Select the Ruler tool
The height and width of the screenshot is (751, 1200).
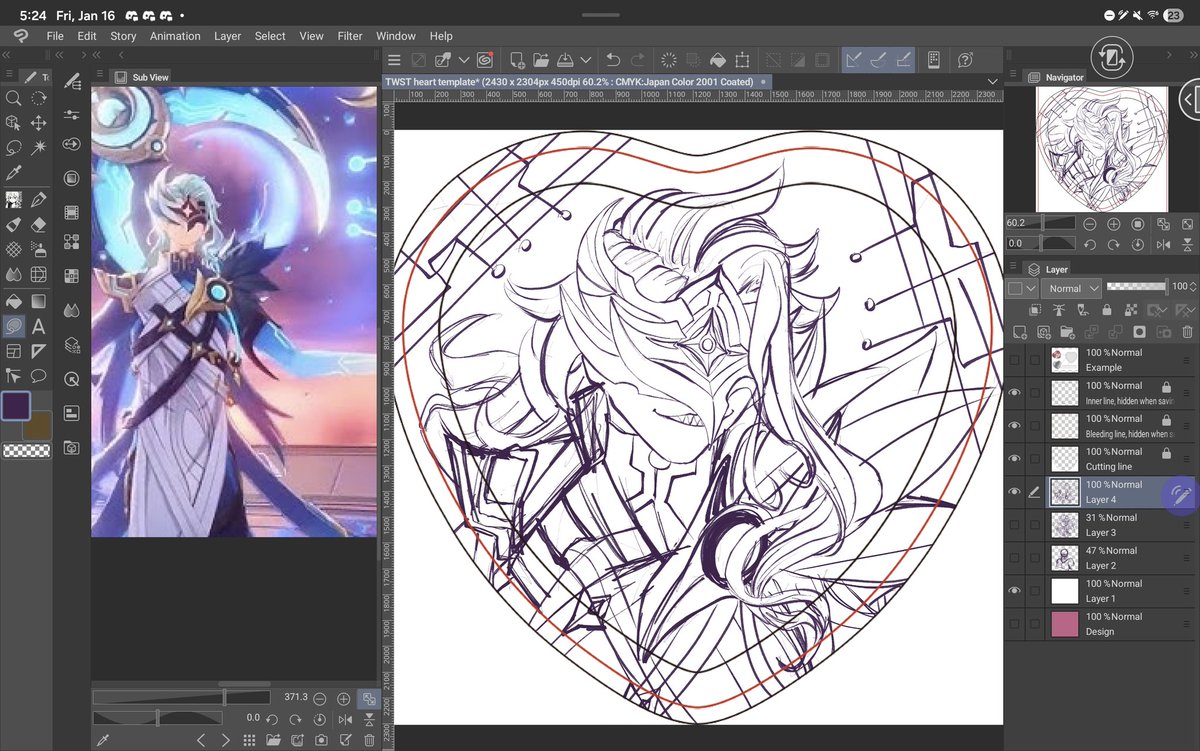39,351
